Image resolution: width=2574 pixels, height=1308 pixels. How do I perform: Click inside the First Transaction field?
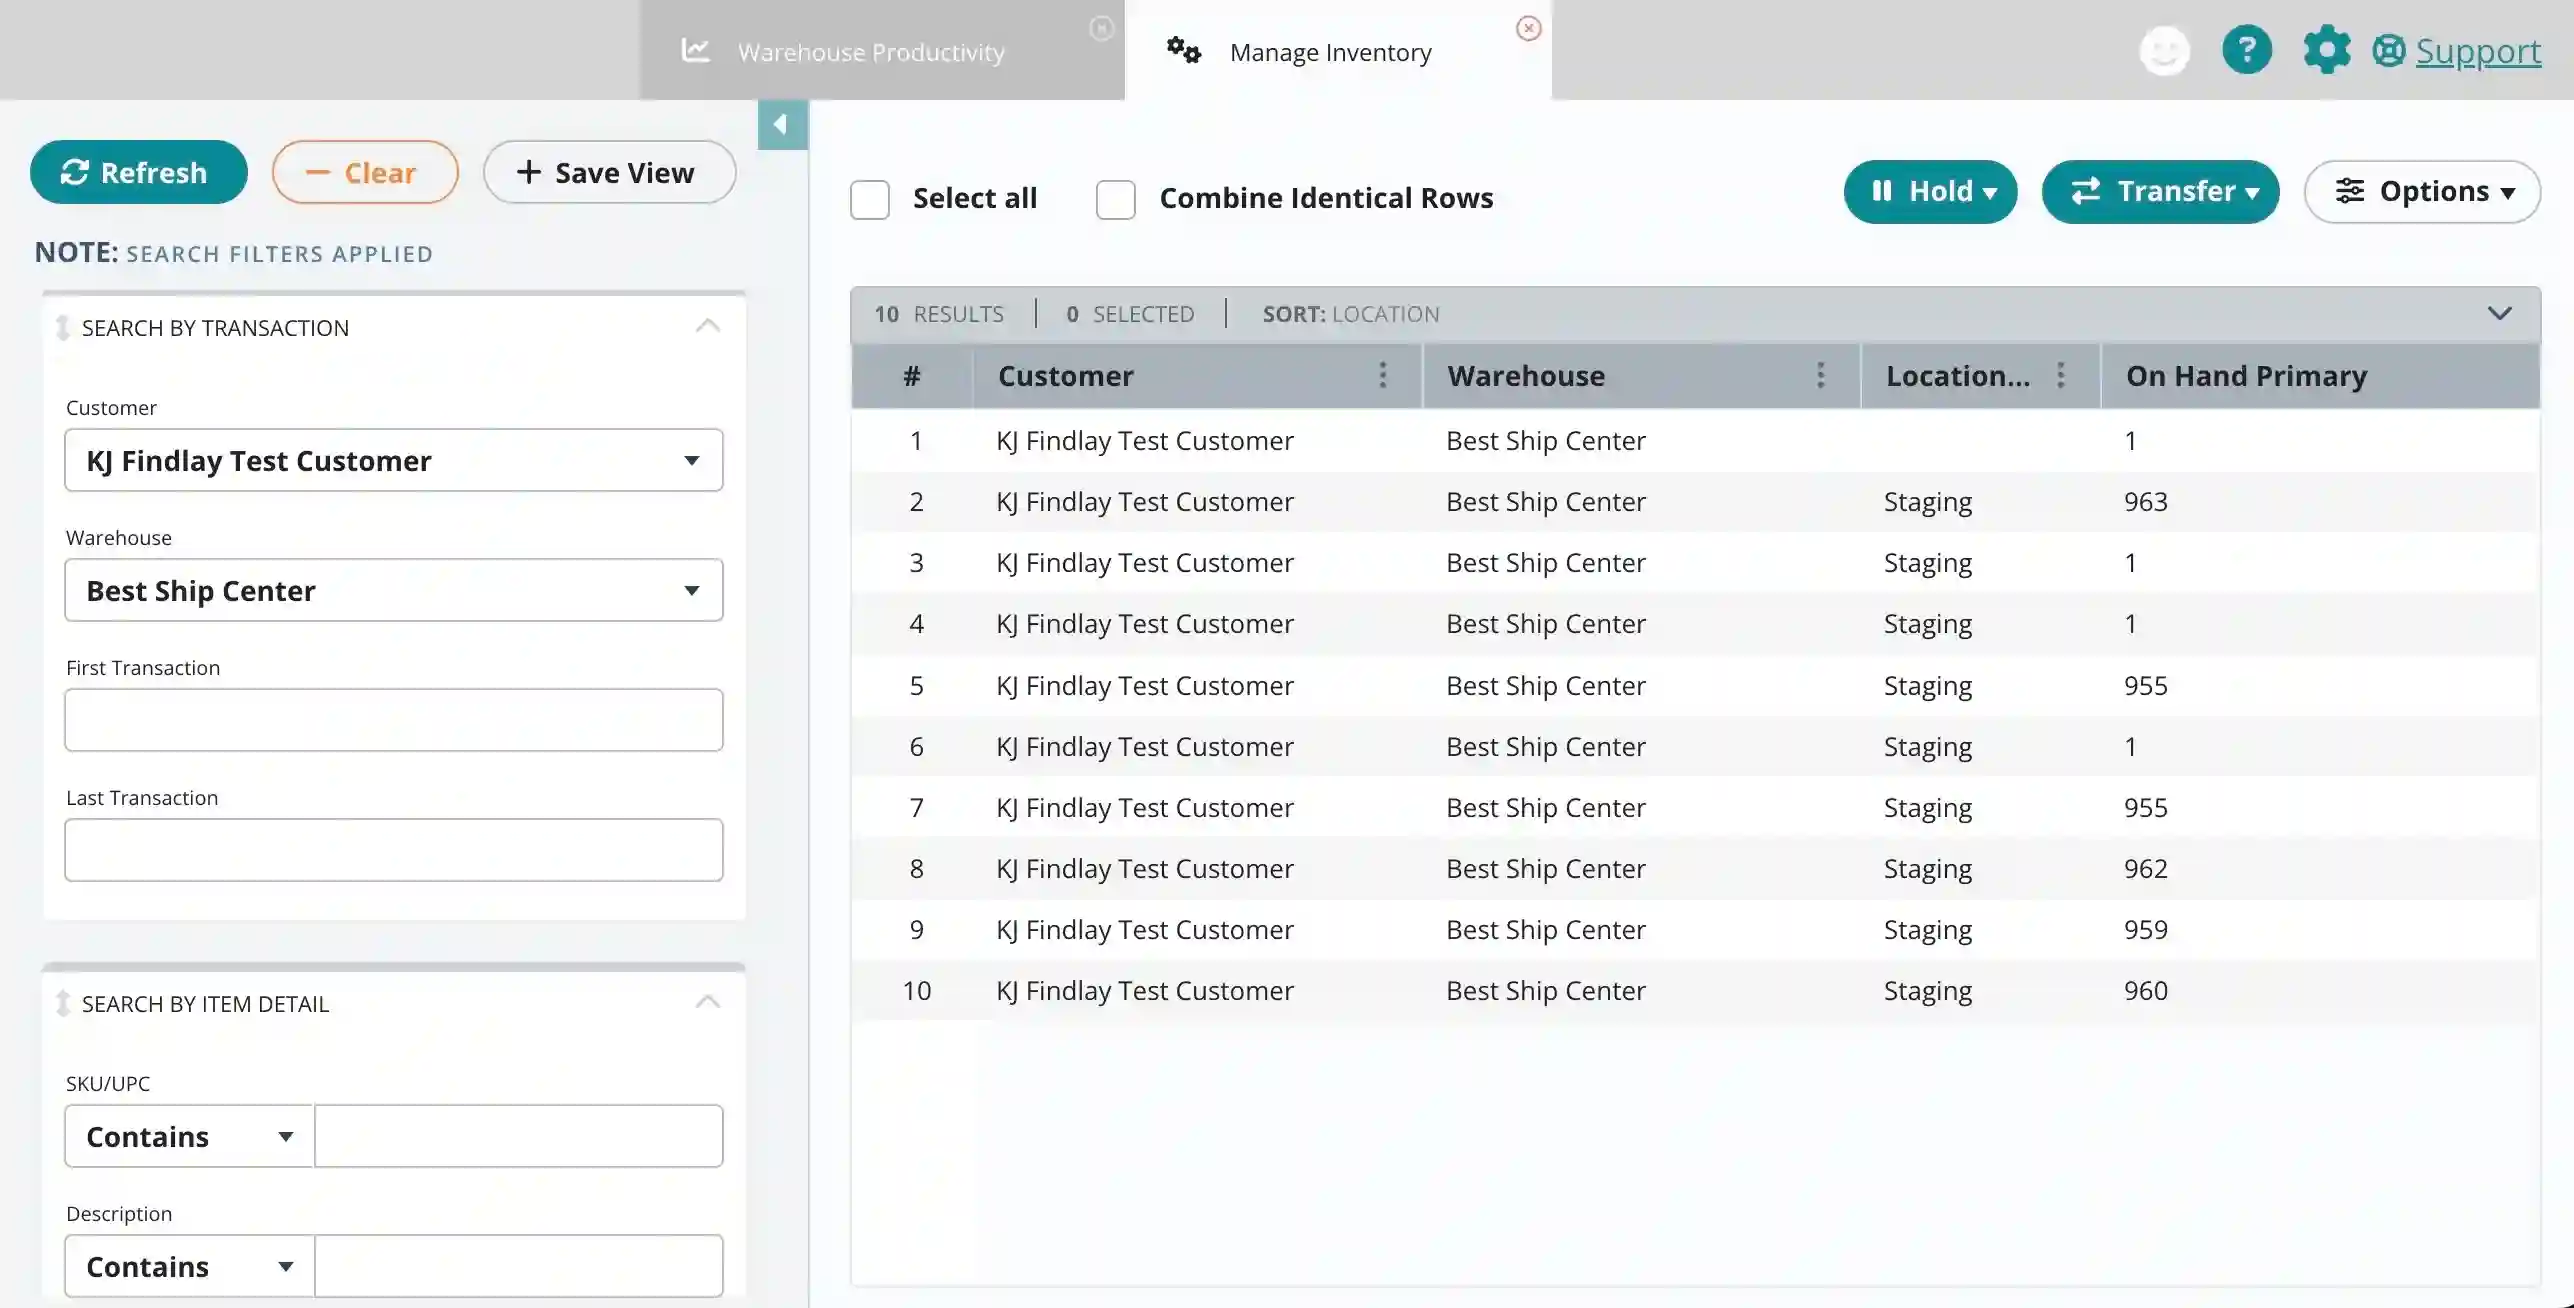tap(393, 719)
